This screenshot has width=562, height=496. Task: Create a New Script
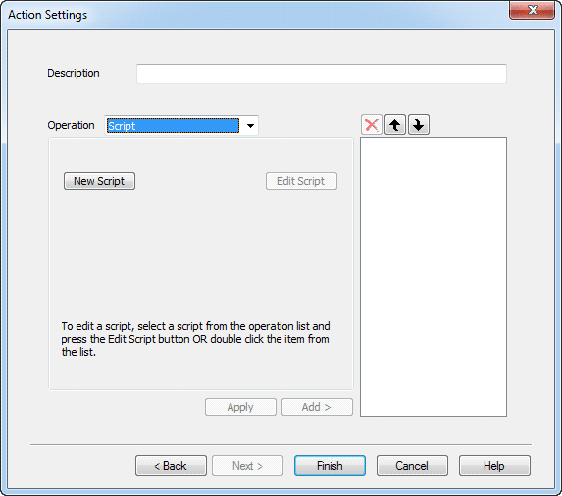pos(99,181)
